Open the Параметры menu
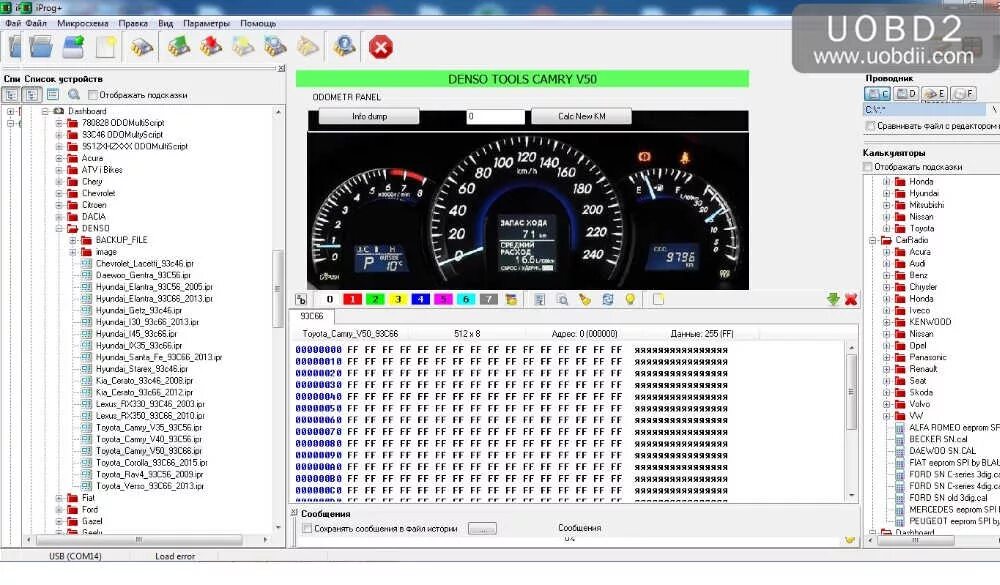This screenshot has width=1000, height=585. click(206, 23)
